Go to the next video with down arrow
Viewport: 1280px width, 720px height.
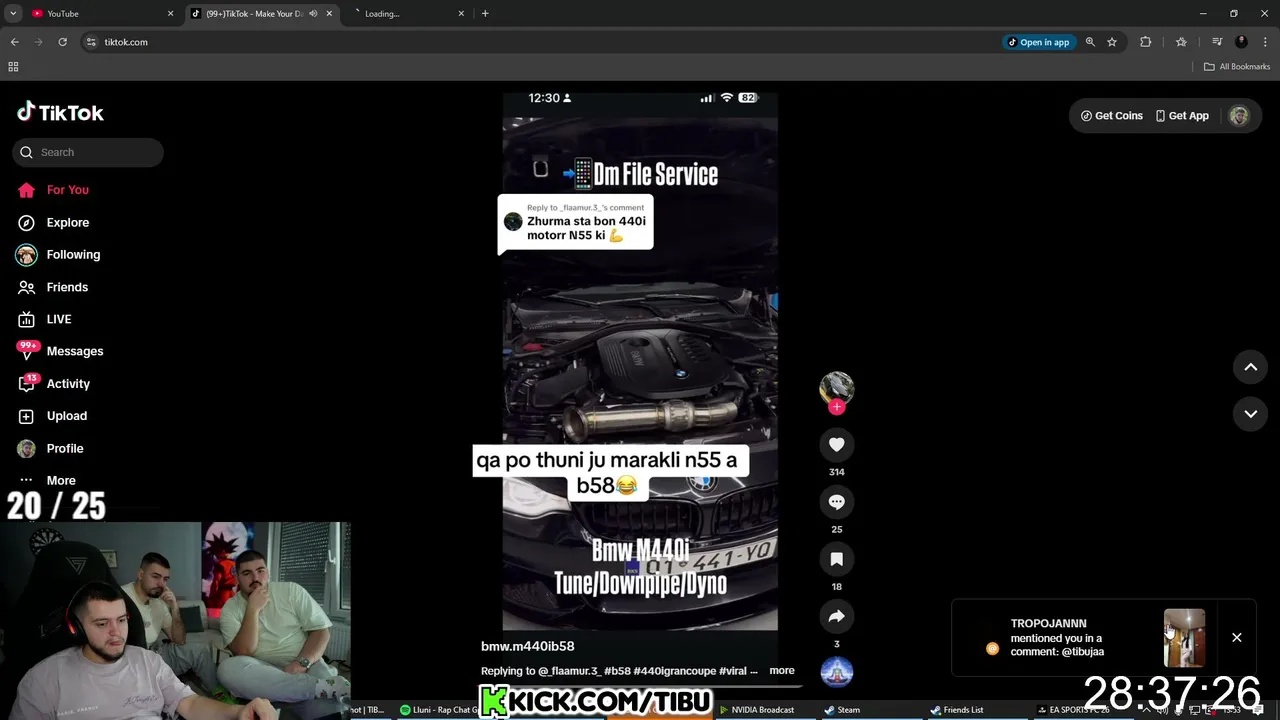pos(1250,413)
